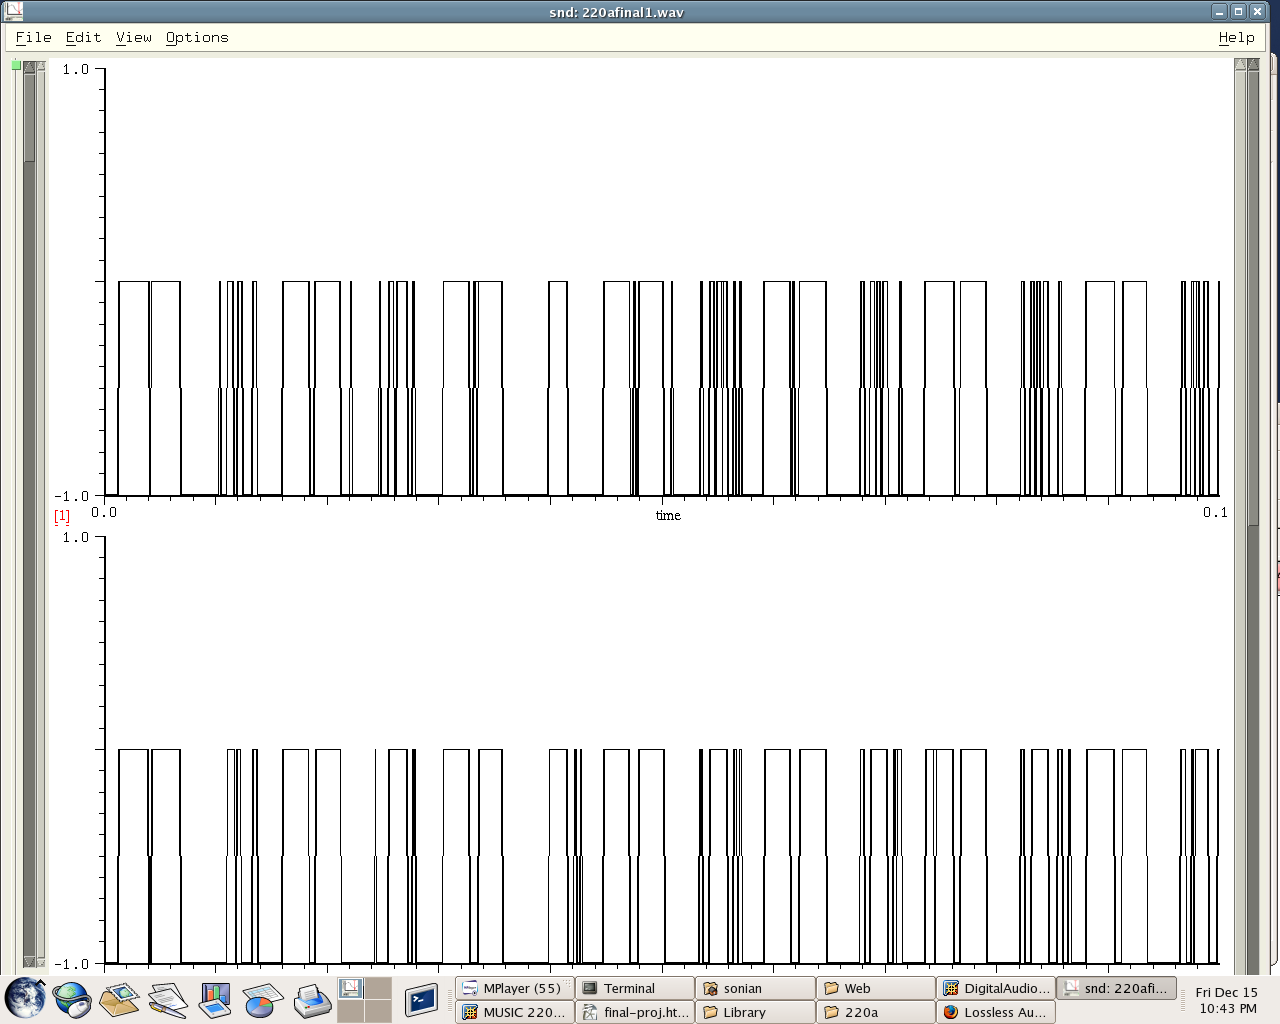Open the Options menu
Viewport: 1280px width, 1024px height.
197,37
